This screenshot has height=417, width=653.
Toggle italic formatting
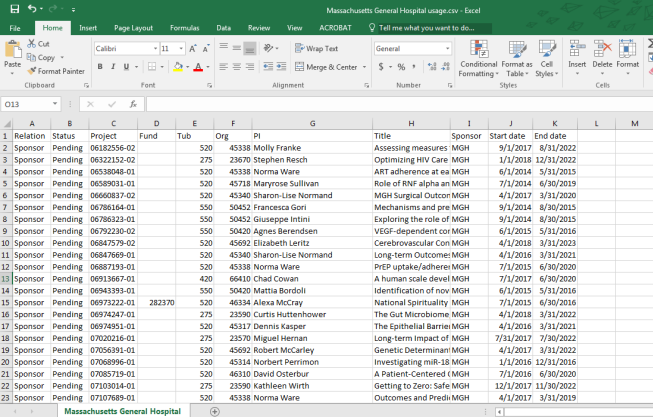click(x=113, y=67)
